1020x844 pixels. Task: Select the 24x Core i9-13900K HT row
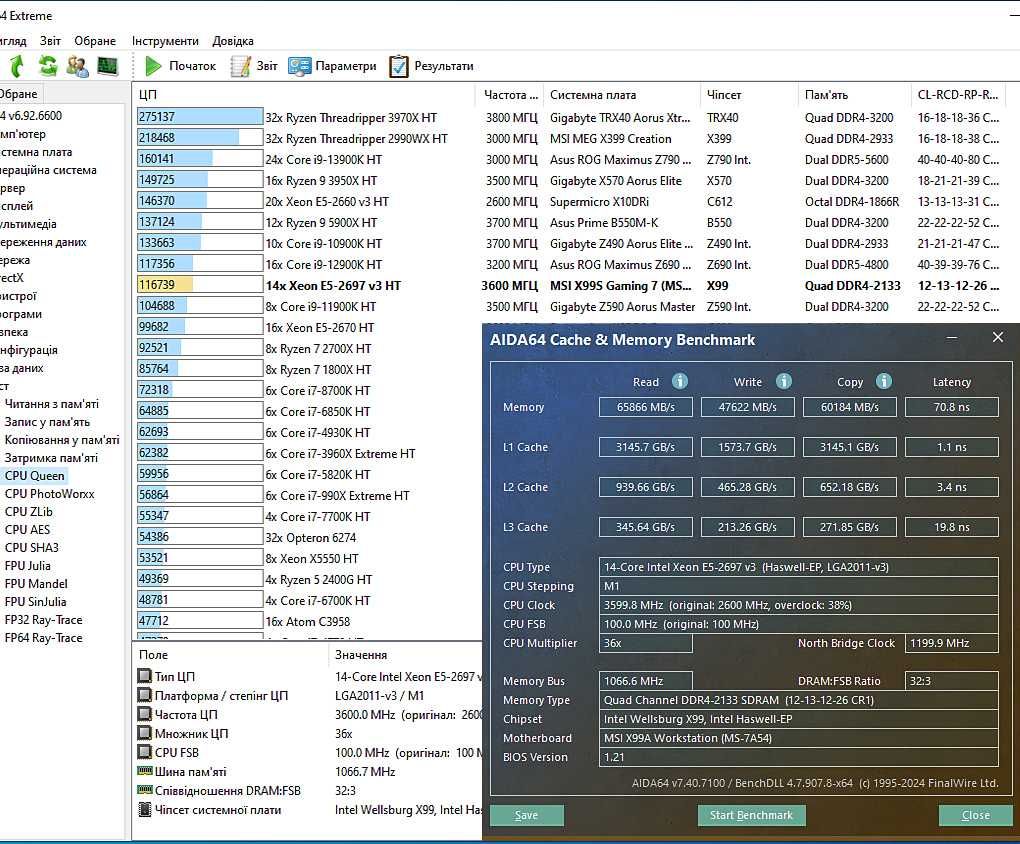click(324, 159)
